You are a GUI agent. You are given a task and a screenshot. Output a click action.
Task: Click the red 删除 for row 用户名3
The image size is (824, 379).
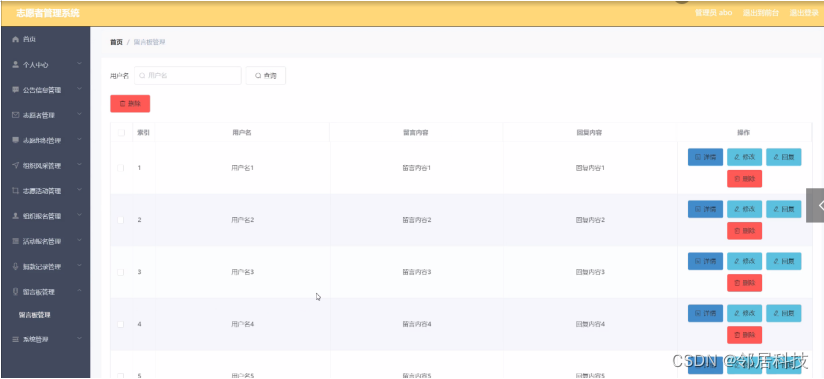tap(744, 283)
